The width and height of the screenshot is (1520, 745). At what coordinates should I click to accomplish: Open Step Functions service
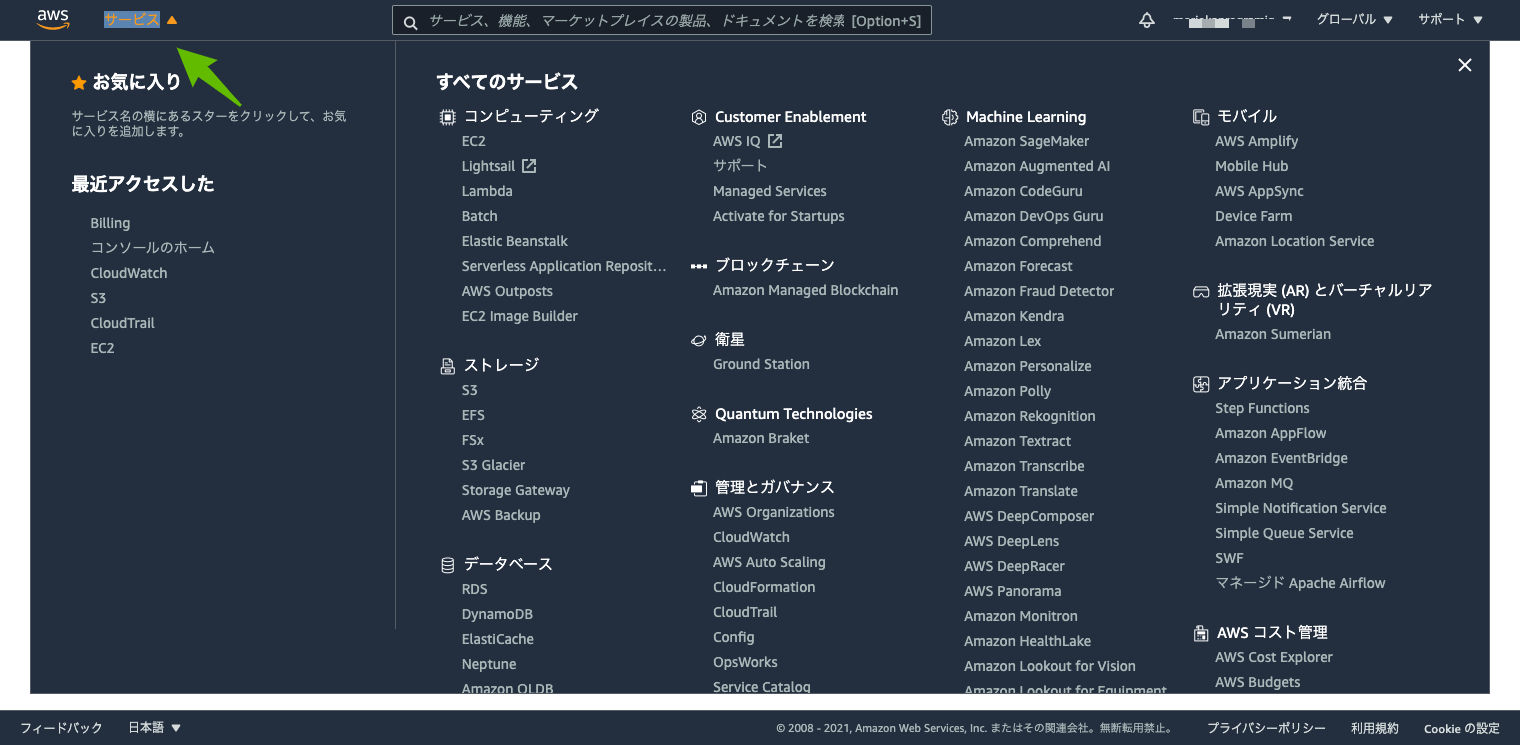point(1262,408)
